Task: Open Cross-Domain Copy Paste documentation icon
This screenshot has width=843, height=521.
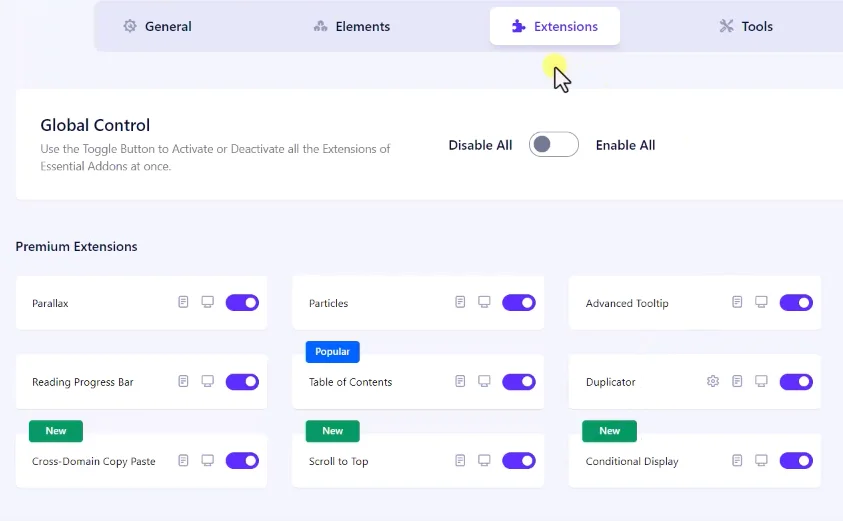Action: (x=183, y=460)
